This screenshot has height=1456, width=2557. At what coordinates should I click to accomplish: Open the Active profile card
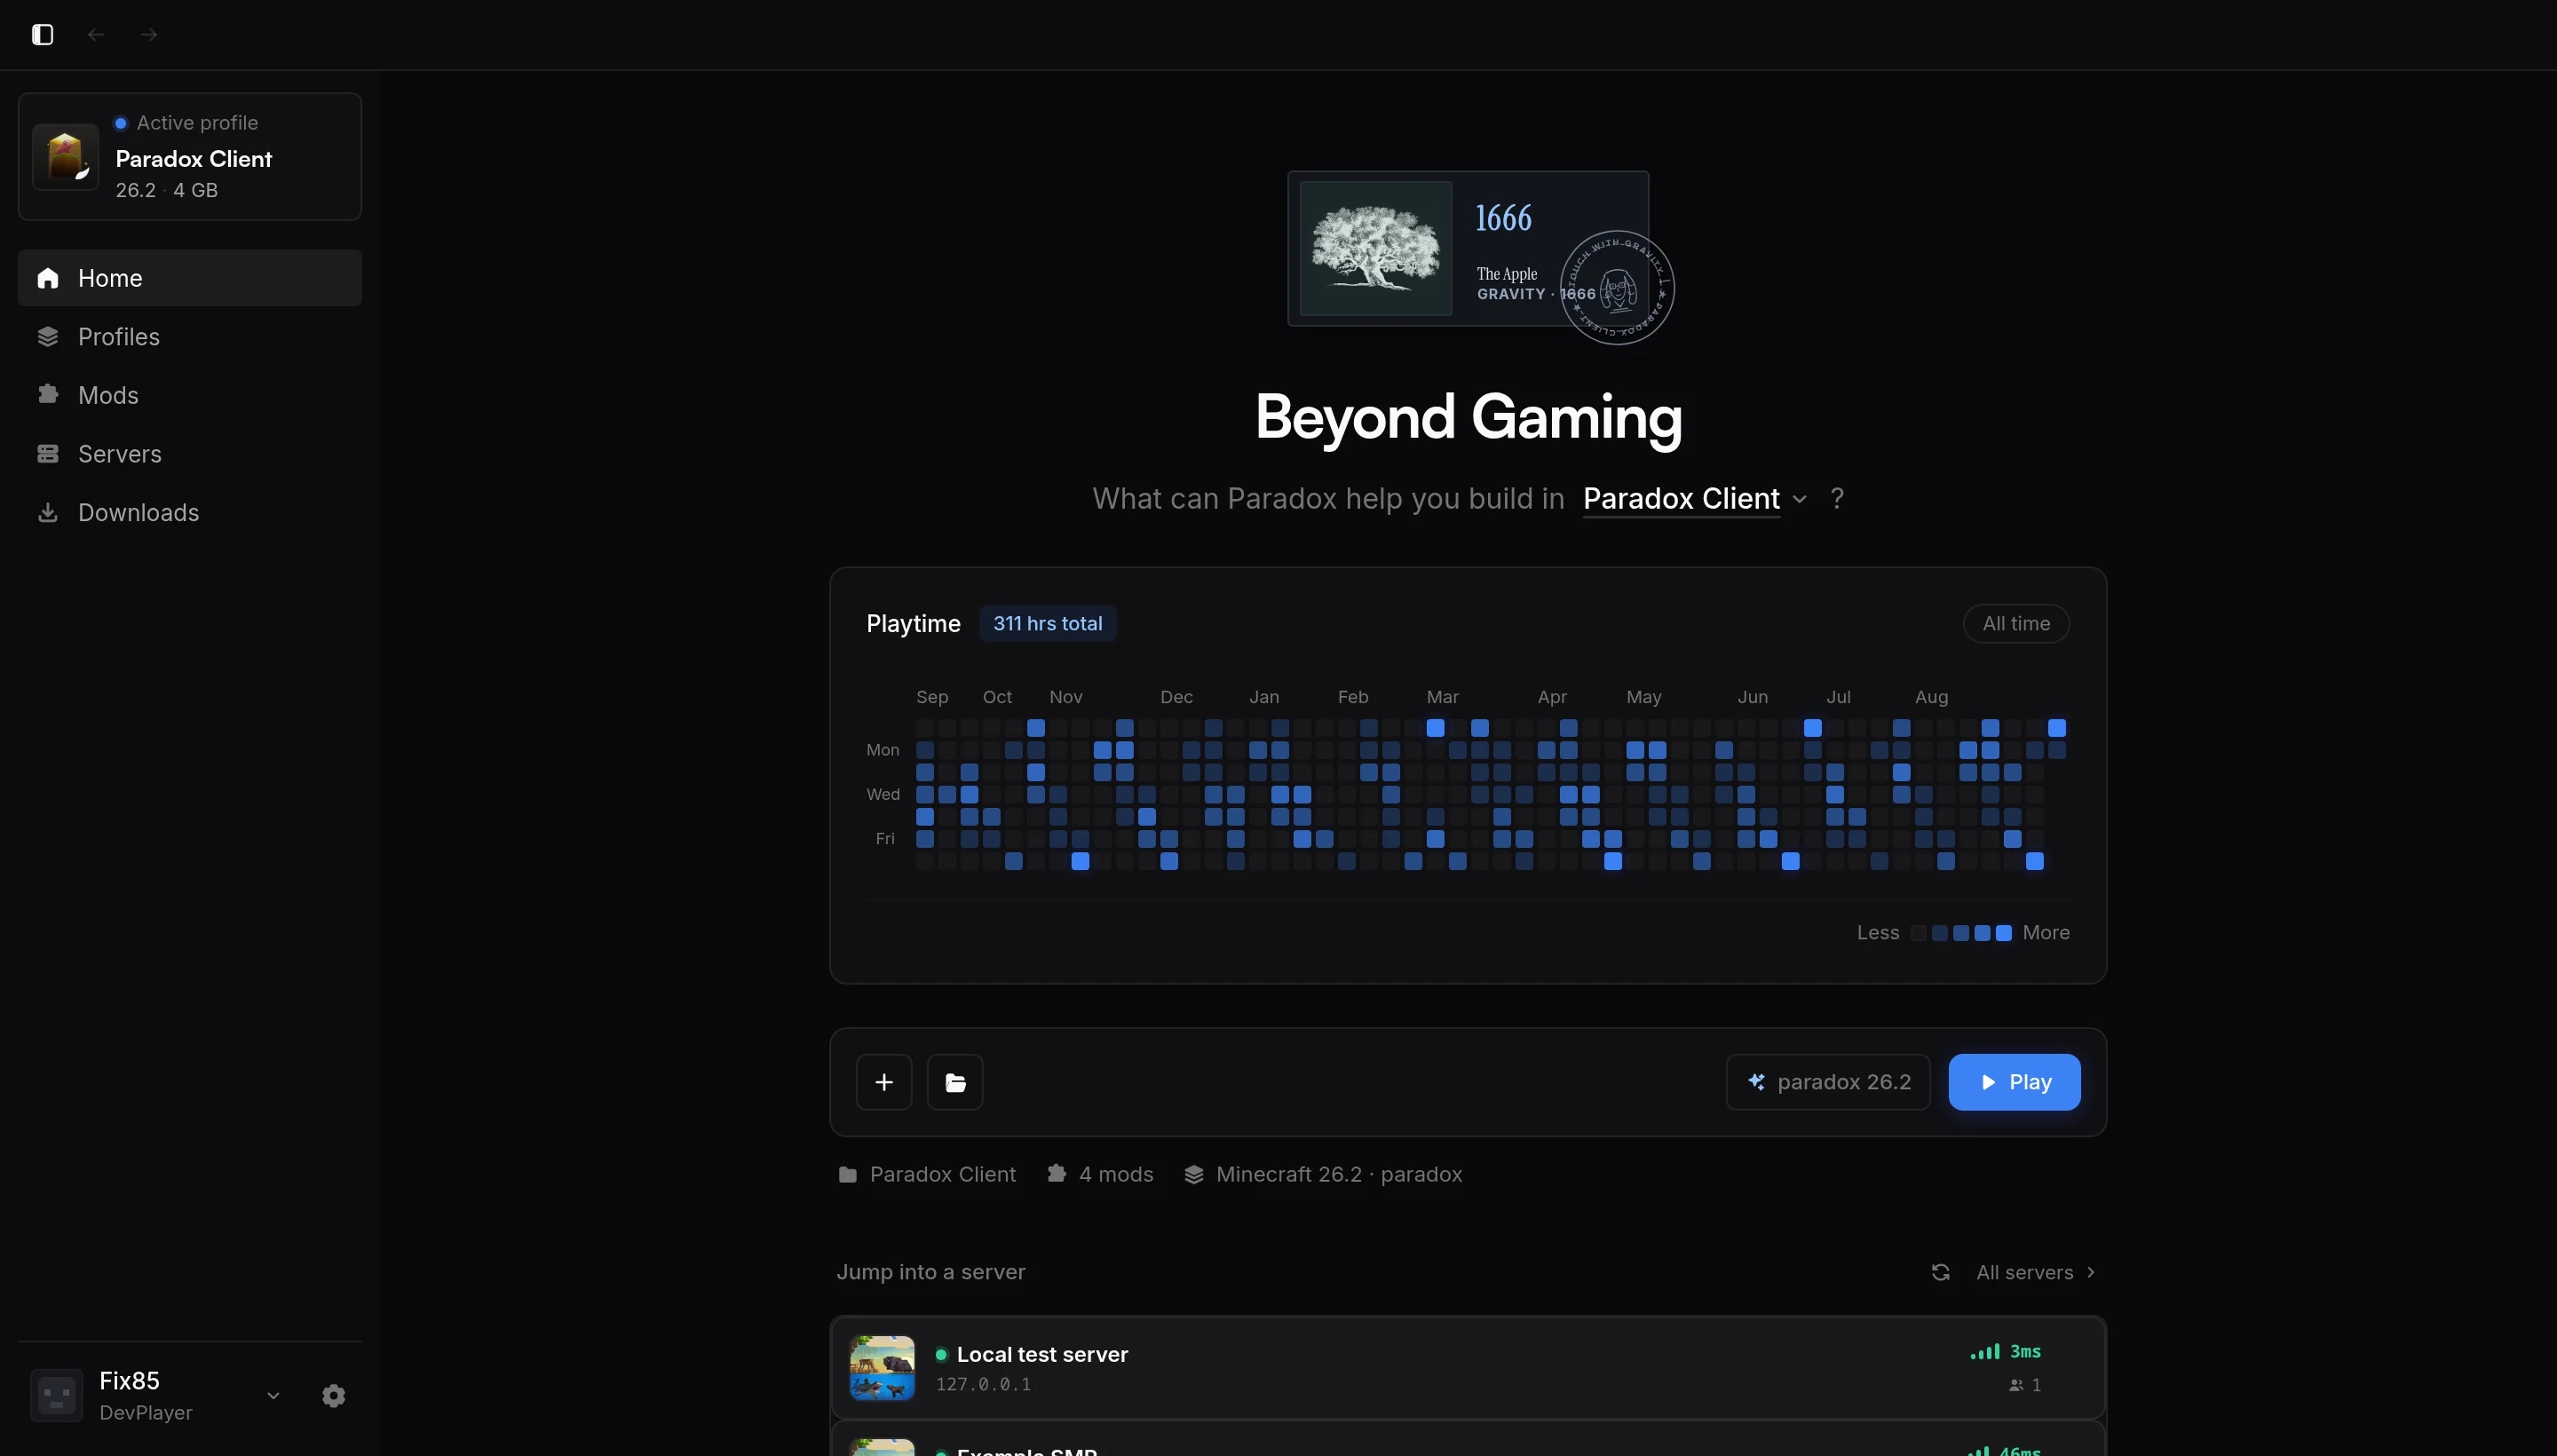[x=190, y=157]
